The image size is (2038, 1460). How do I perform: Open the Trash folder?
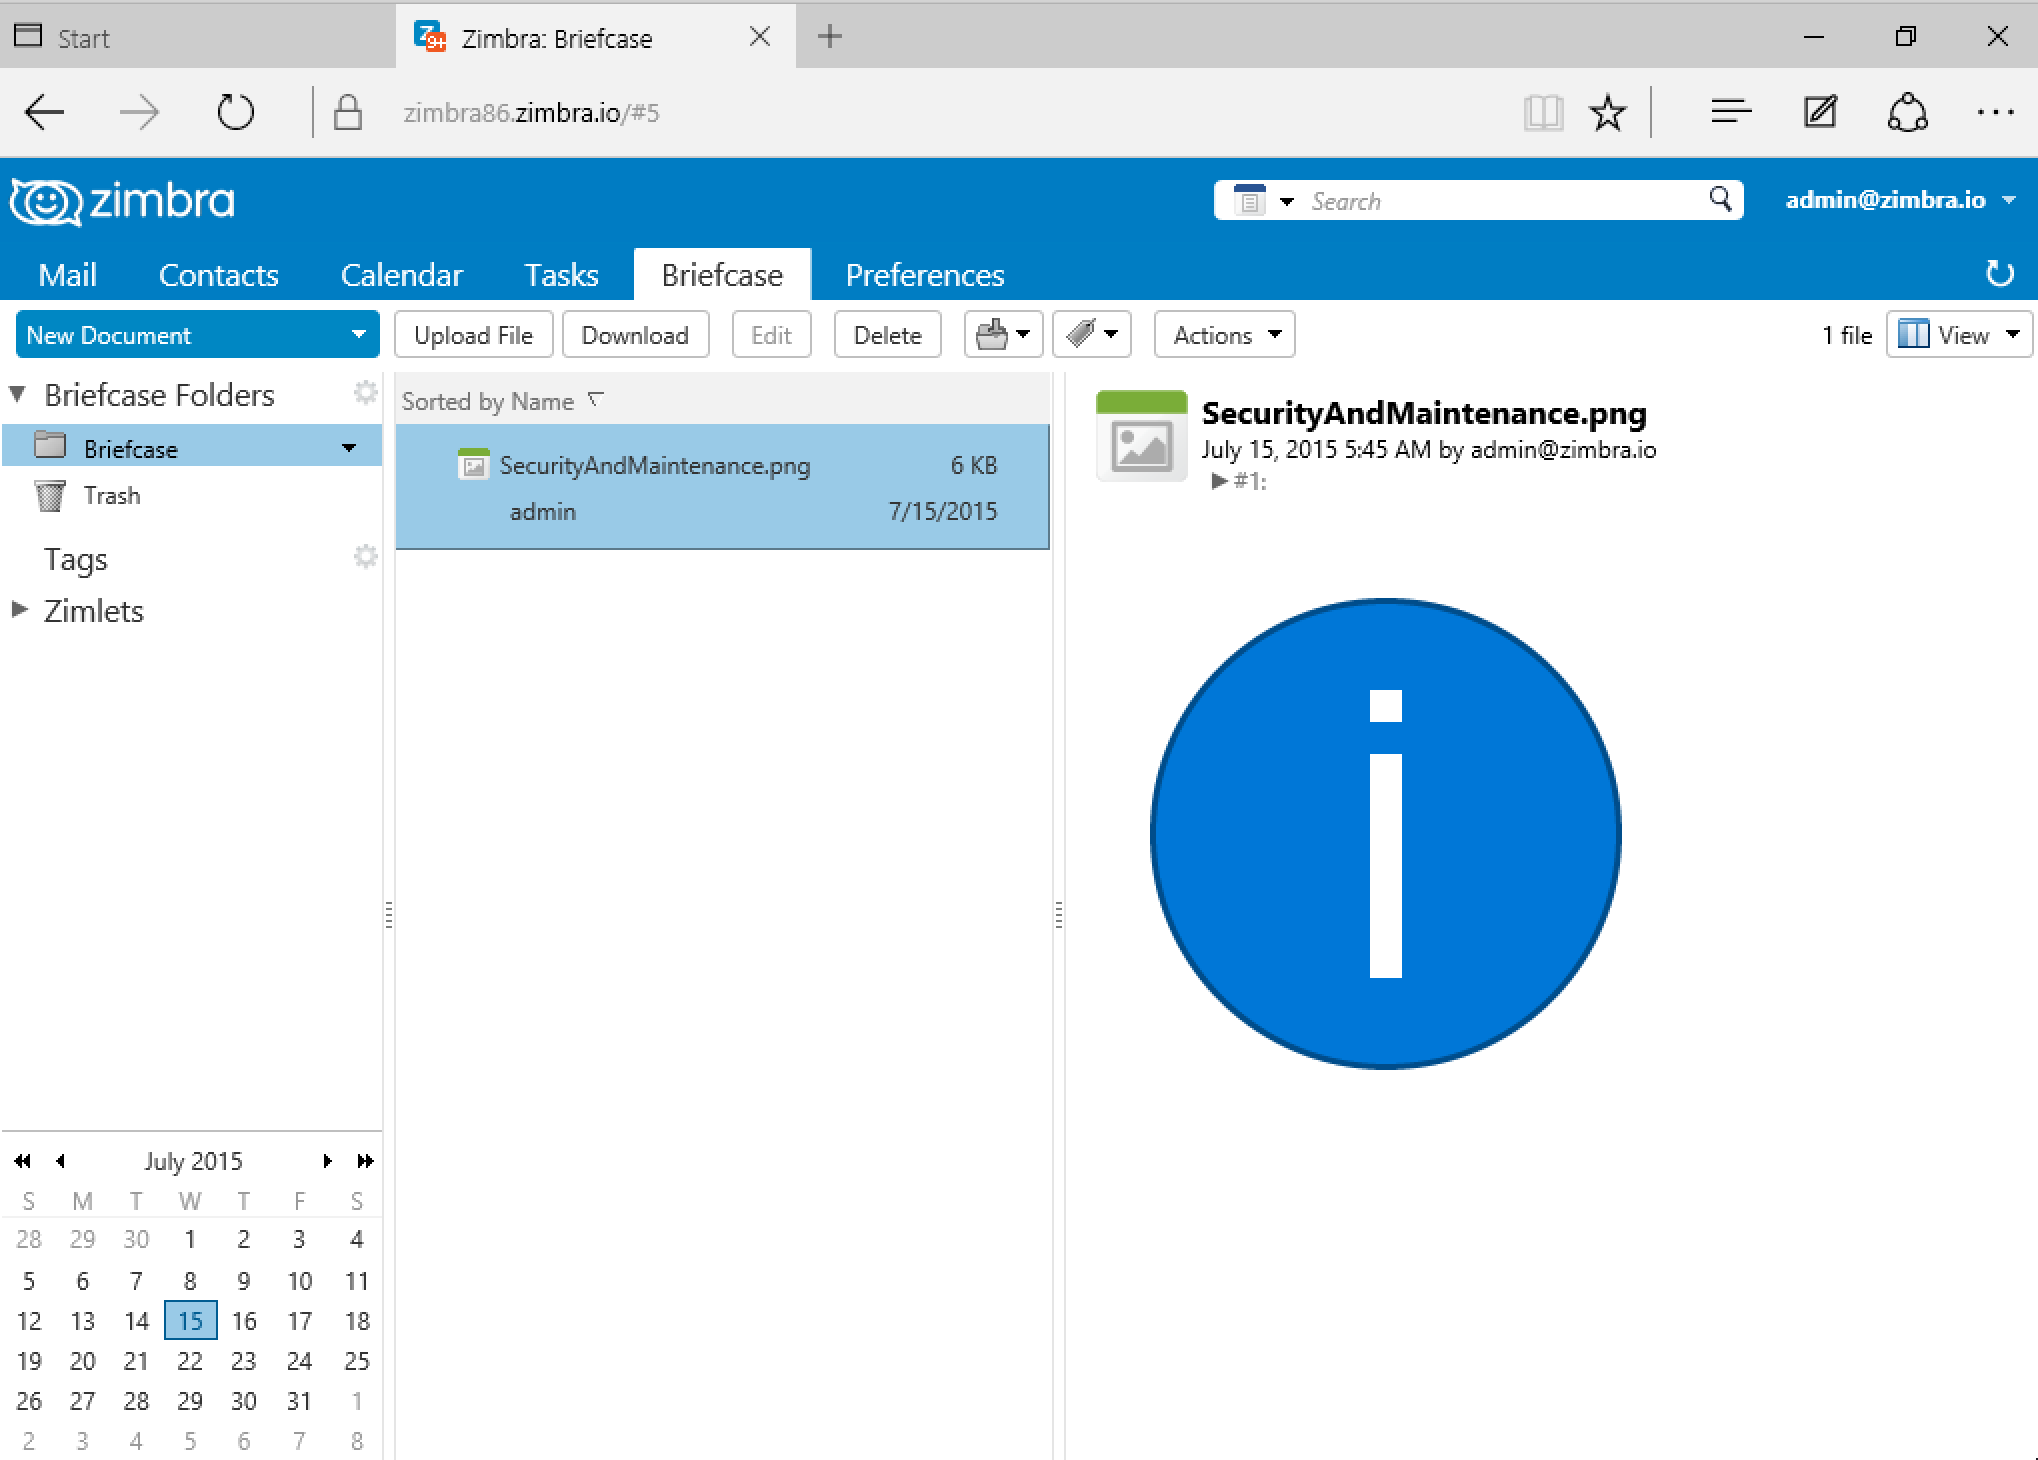pyautogui.click(x=111, y=496)
